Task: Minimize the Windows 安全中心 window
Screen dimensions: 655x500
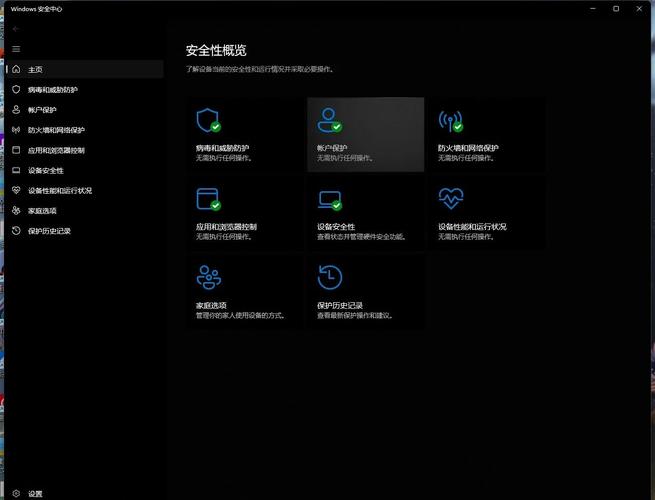Action: coord(593,8)
